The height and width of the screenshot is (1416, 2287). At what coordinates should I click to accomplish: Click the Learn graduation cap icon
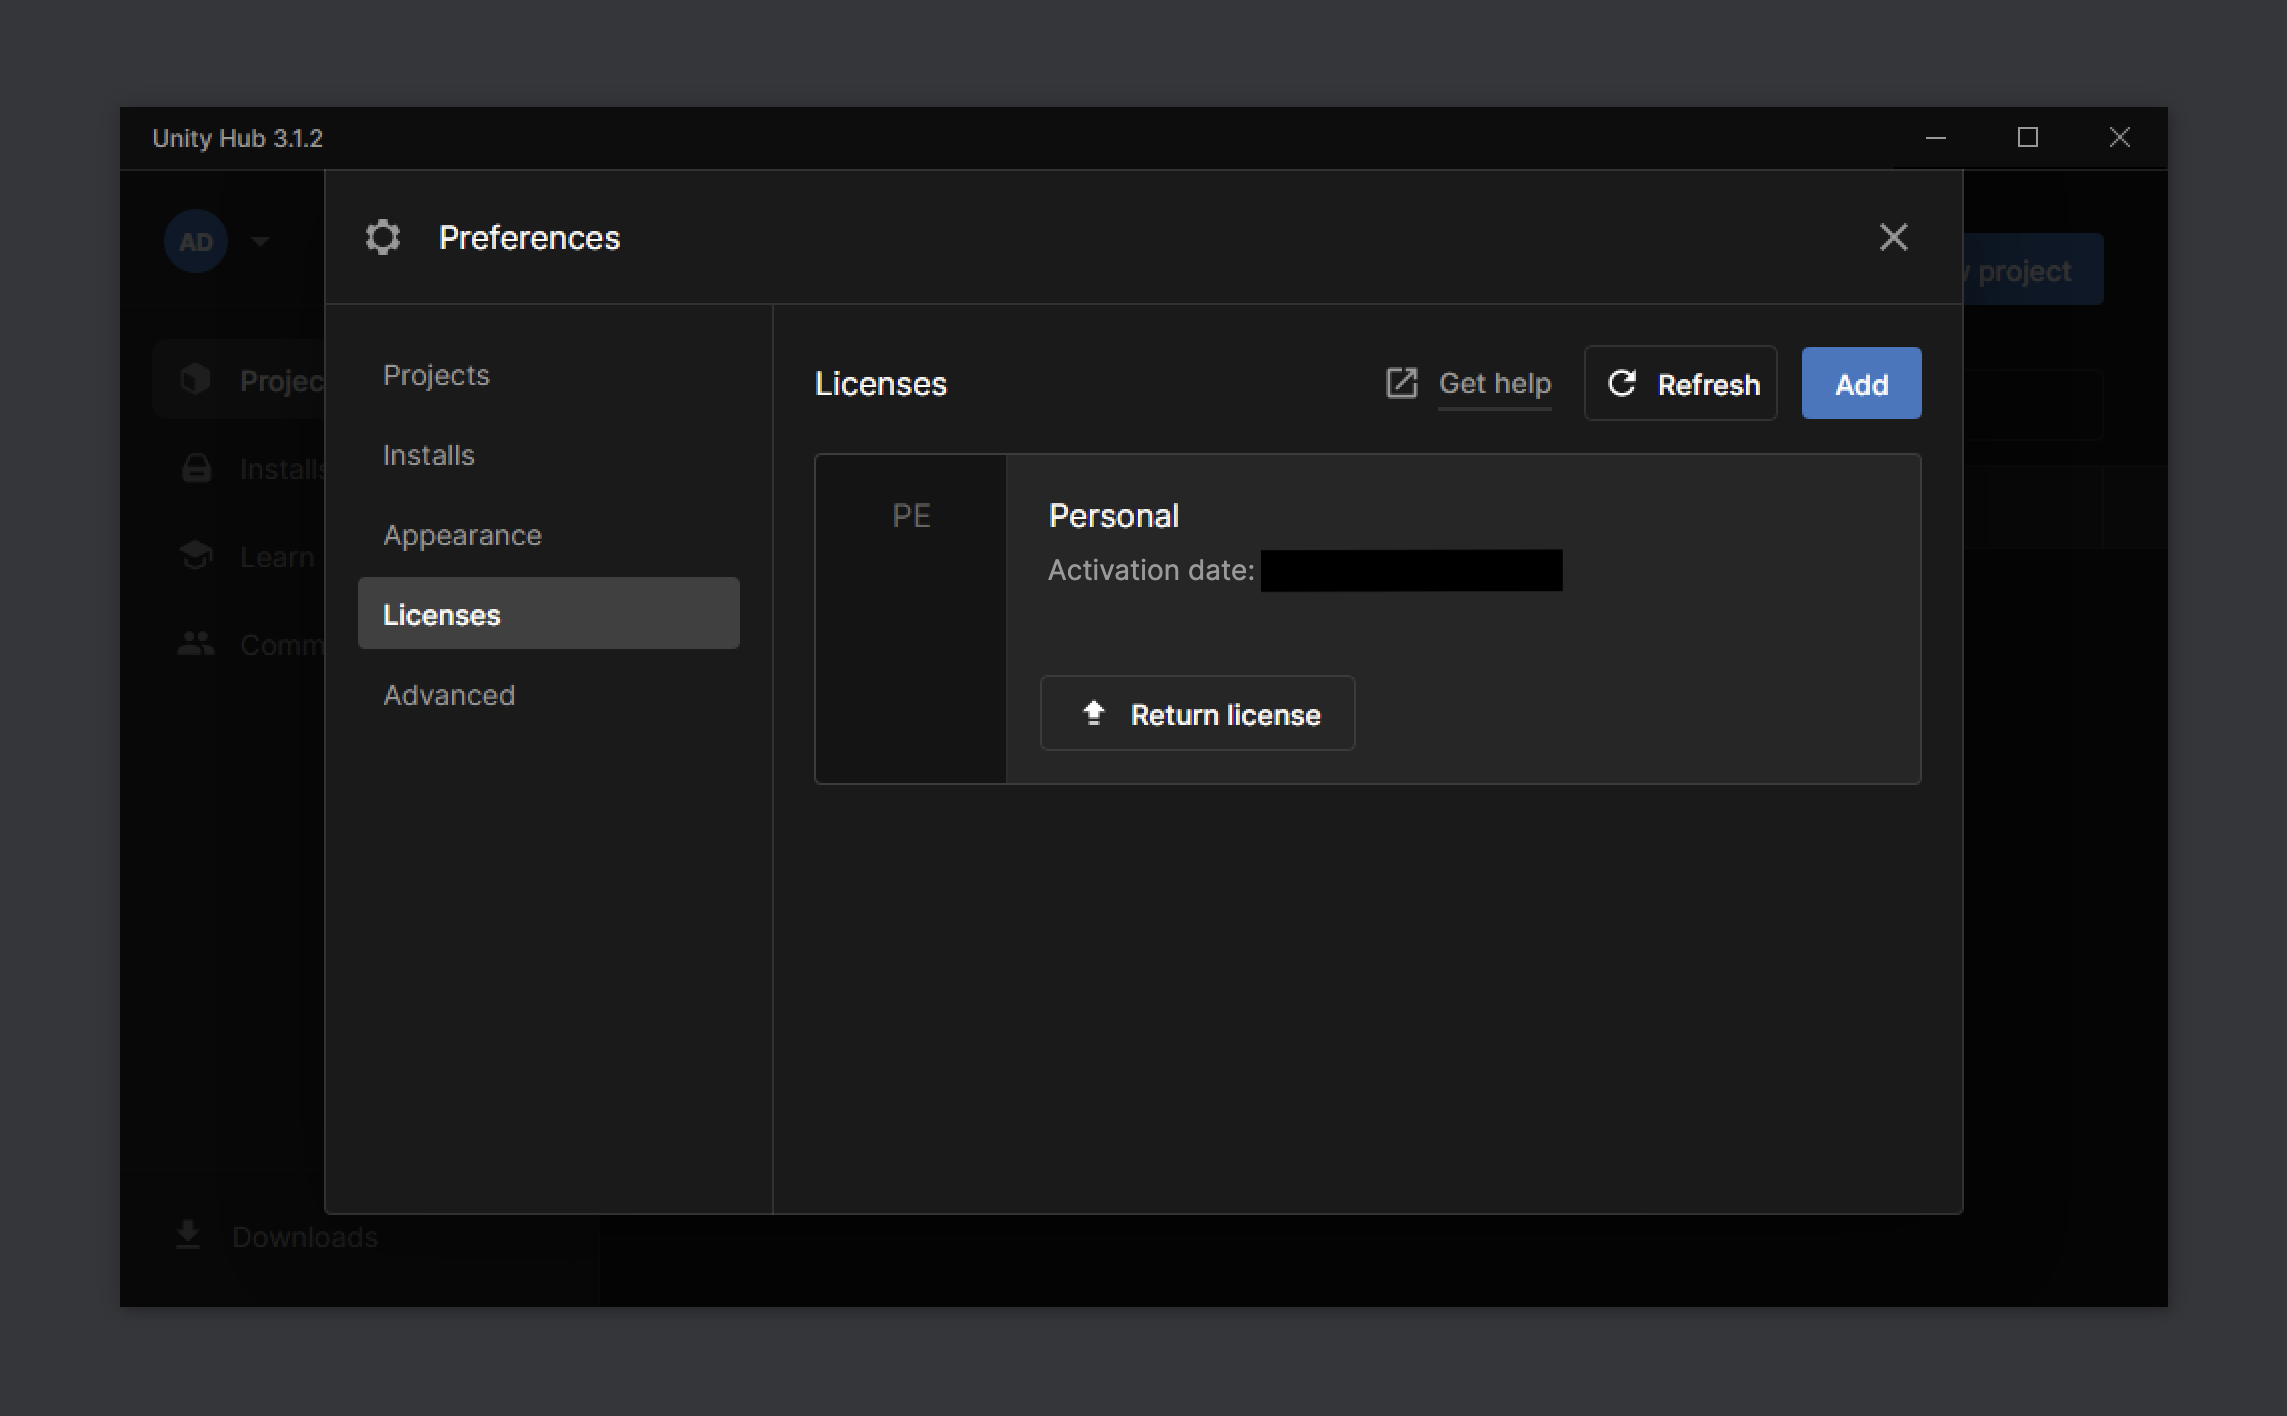(196, 556)
